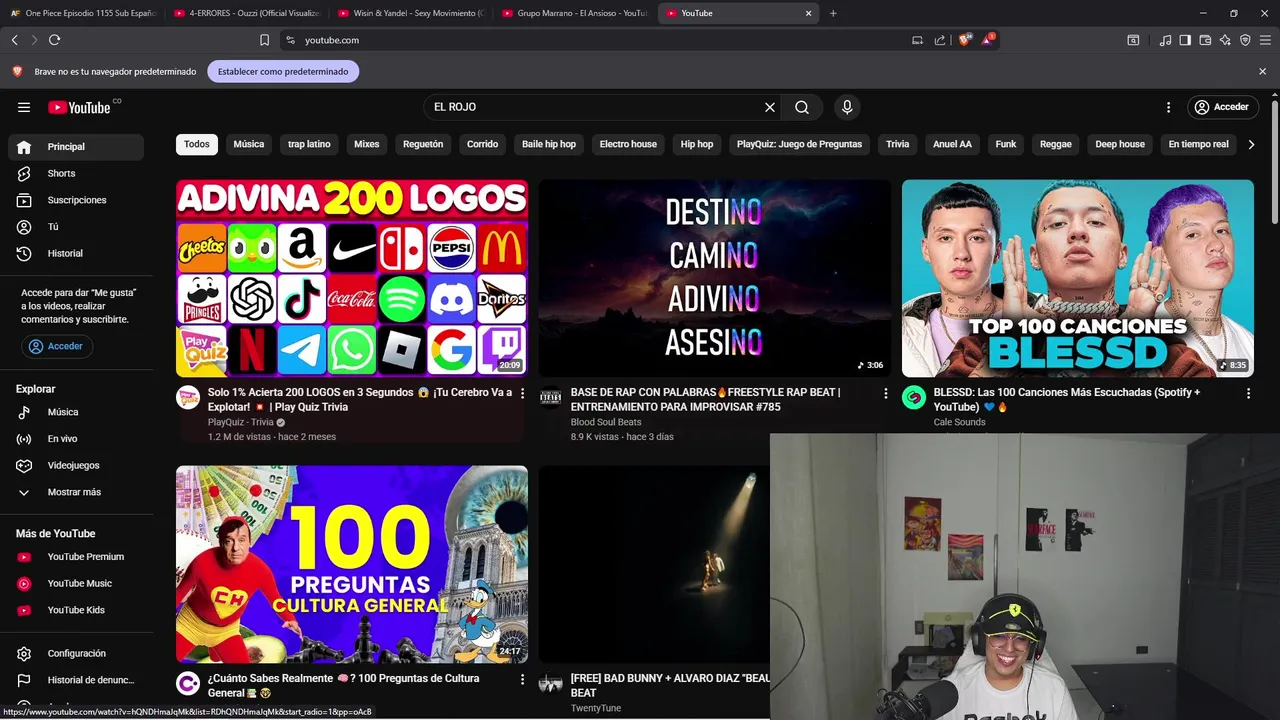This screenshot has width=1280, height=720.
Task: Open Videojuegos under Explorar
Action: point(76,465)
